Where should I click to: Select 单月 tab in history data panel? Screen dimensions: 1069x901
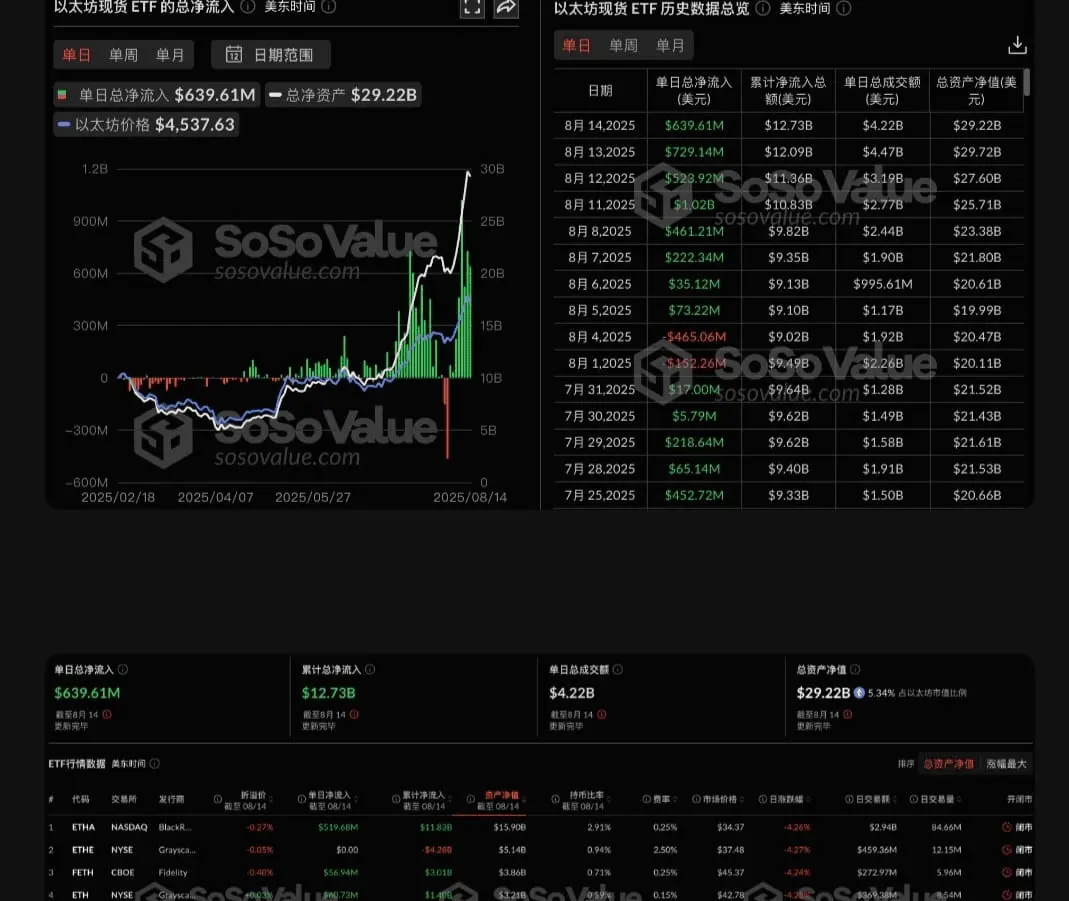tap(670, 46)
